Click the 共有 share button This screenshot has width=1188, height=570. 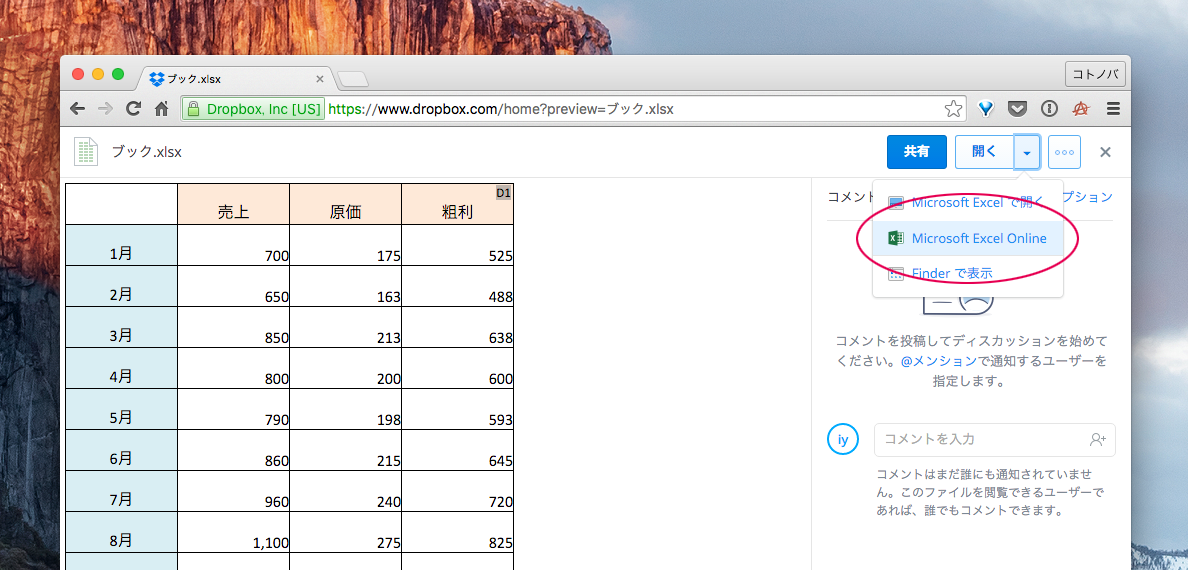[x=917, y=152]
